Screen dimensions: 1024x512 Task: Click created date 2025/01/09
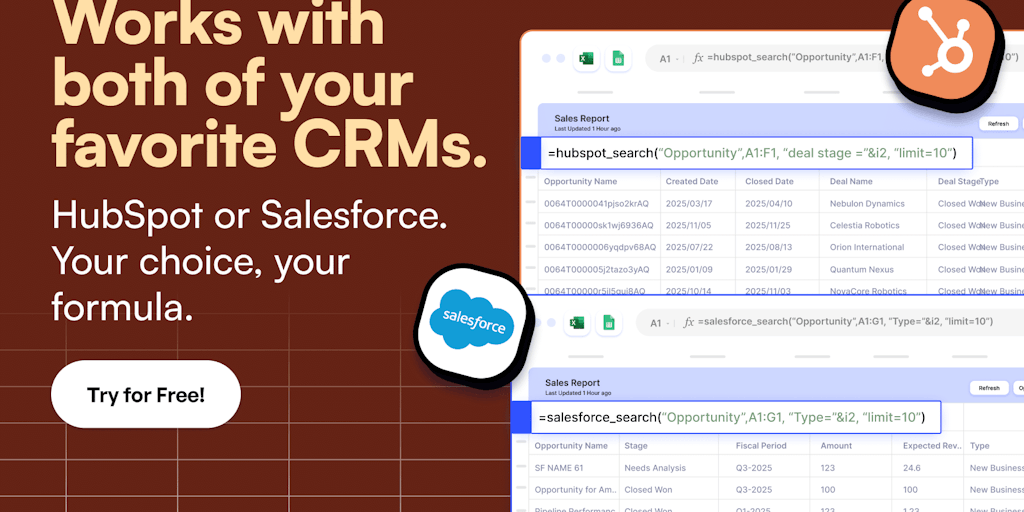689,270
